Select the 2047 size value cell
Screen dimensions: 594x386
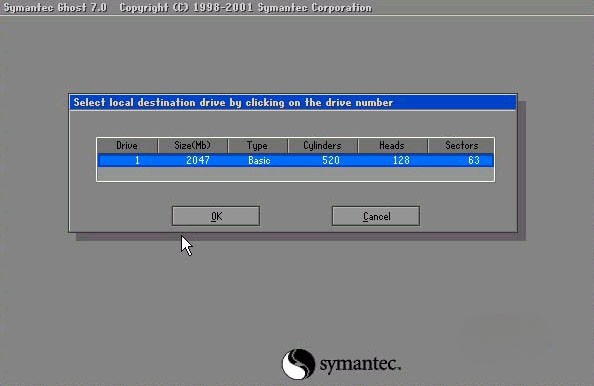(198, 160)
